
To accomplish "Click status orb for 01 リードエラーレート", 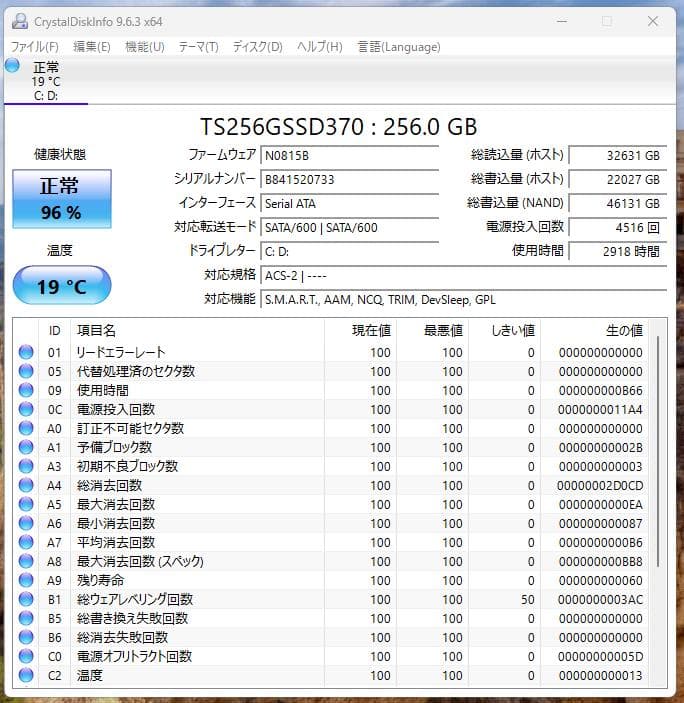I will [26, 352].
